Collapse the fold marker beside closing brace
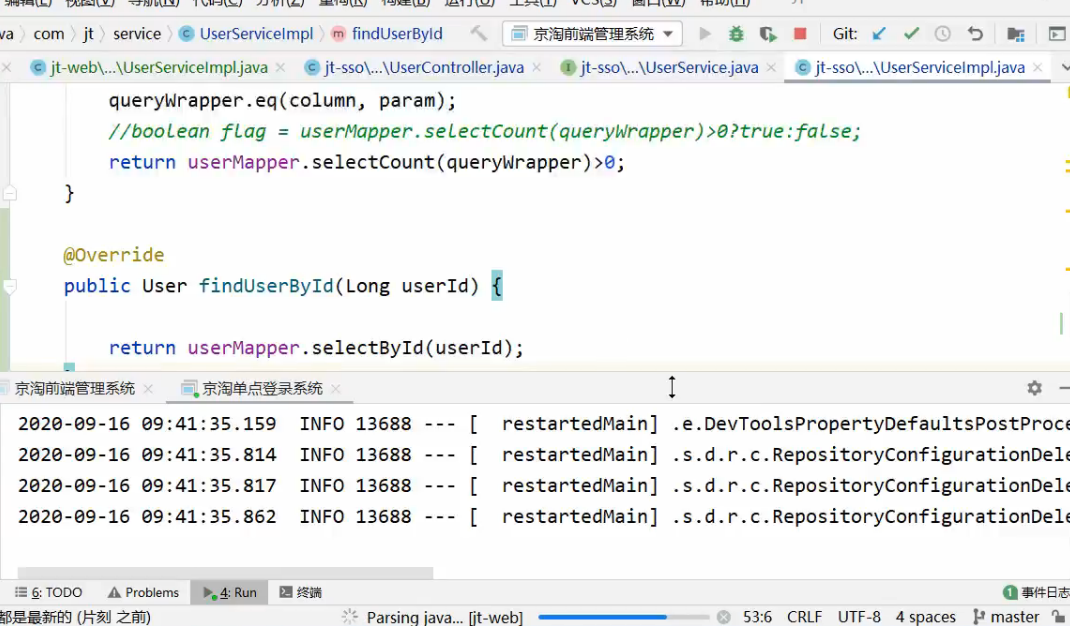The width and height of the screenshot is (1070, 626). click(10, 193)
